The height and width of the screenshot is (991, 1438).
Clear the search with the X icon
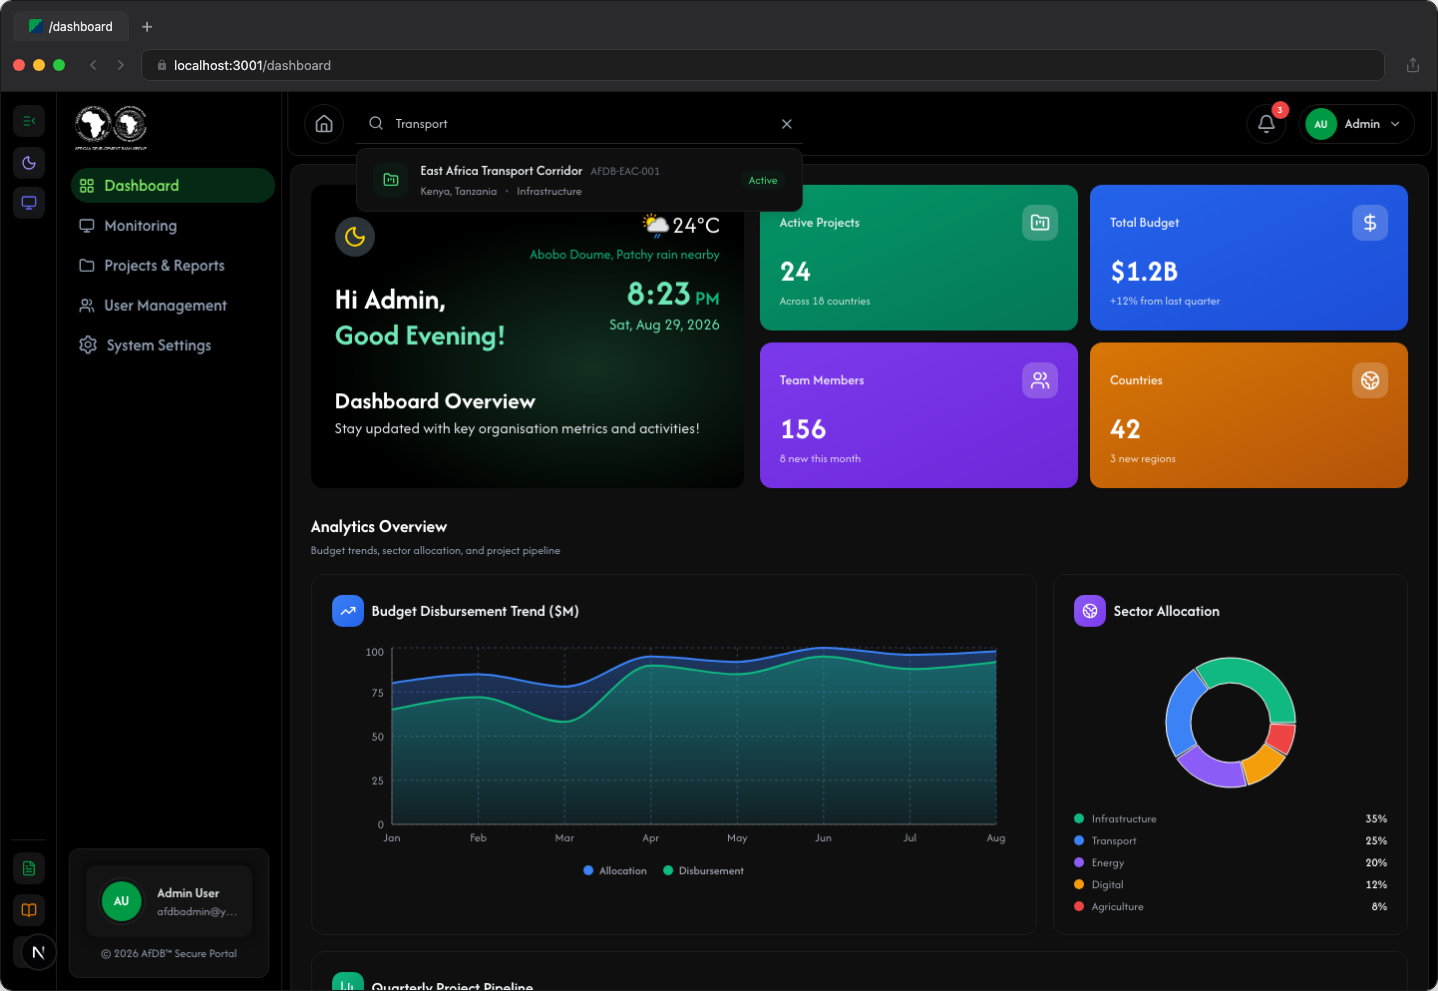tap(787, 124)
